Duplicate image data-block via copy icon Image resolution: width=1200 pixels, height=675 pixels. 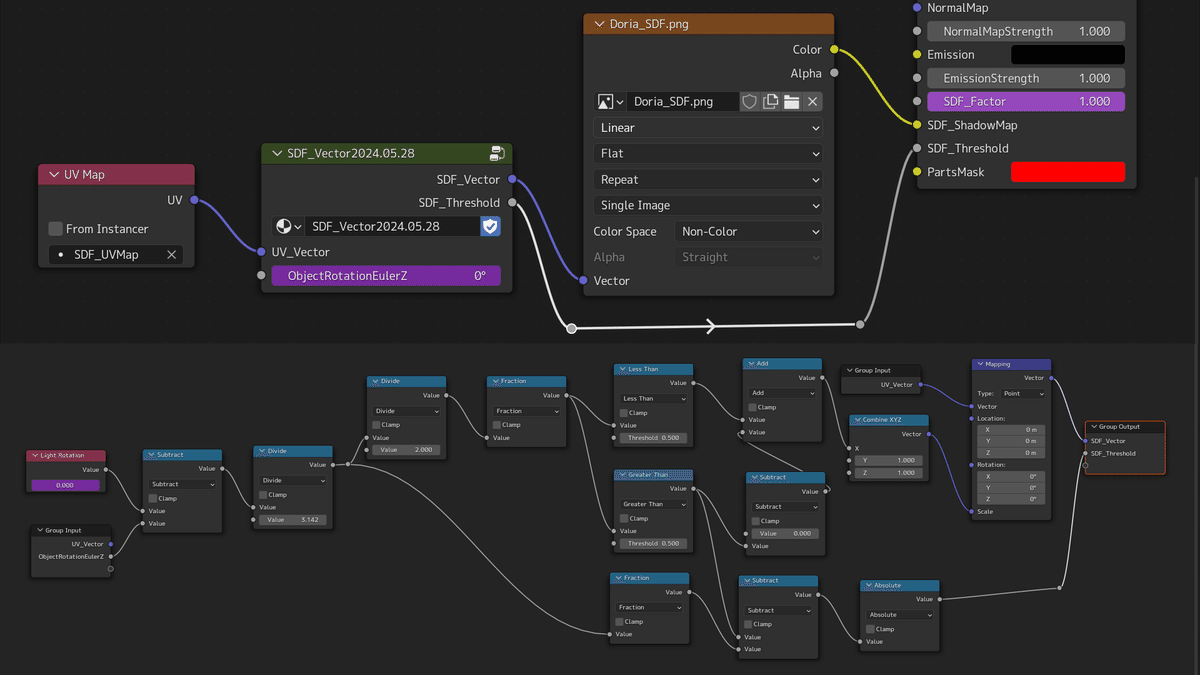tap(771, 101)
